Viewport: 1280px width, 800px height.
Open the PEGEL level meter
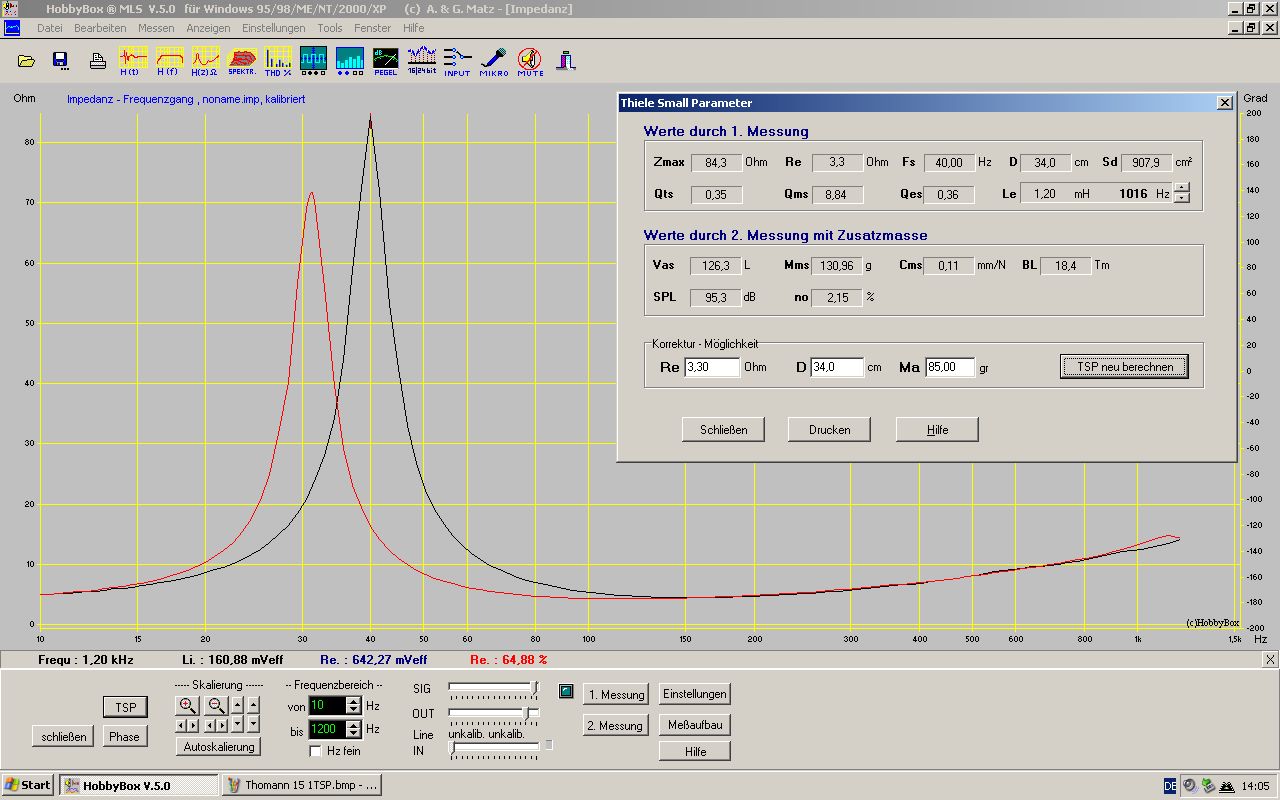pos(385,60)
